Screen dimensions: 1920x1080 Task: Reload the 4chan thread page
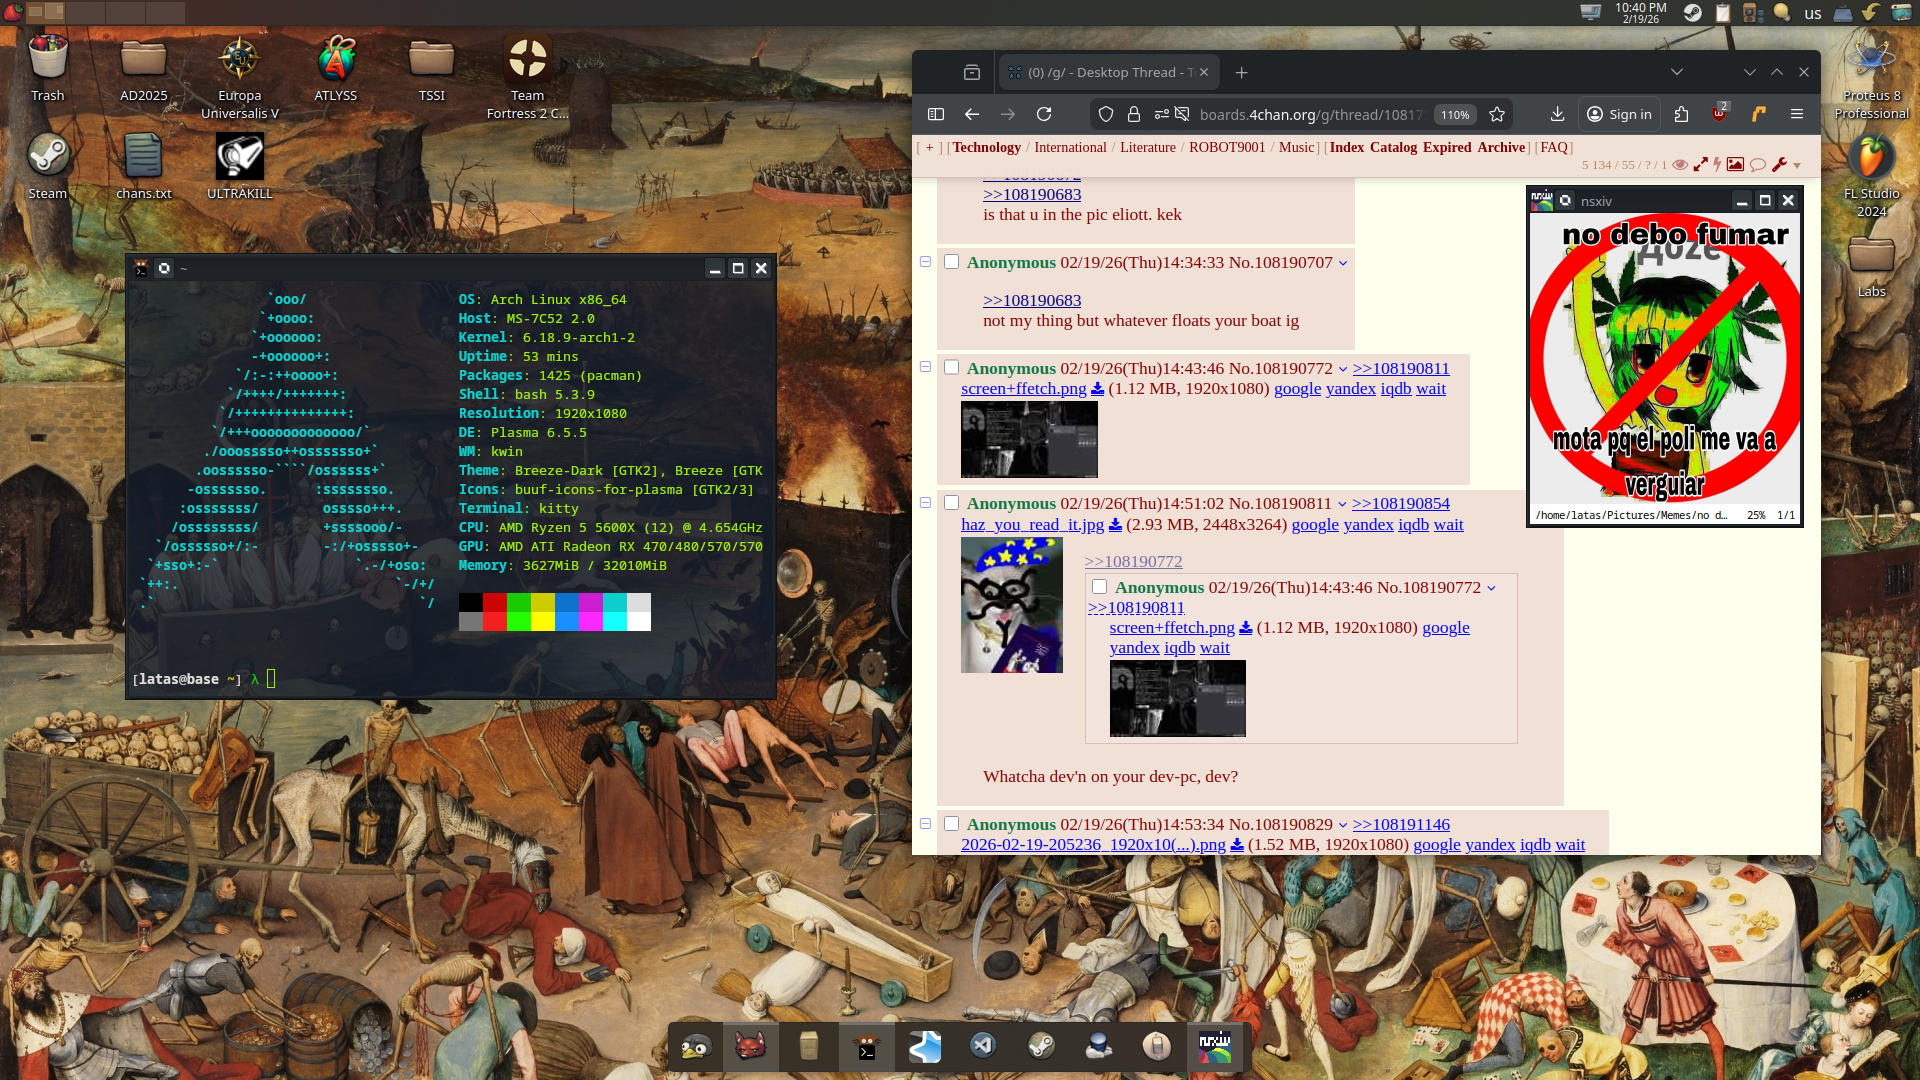(1044, 115)
